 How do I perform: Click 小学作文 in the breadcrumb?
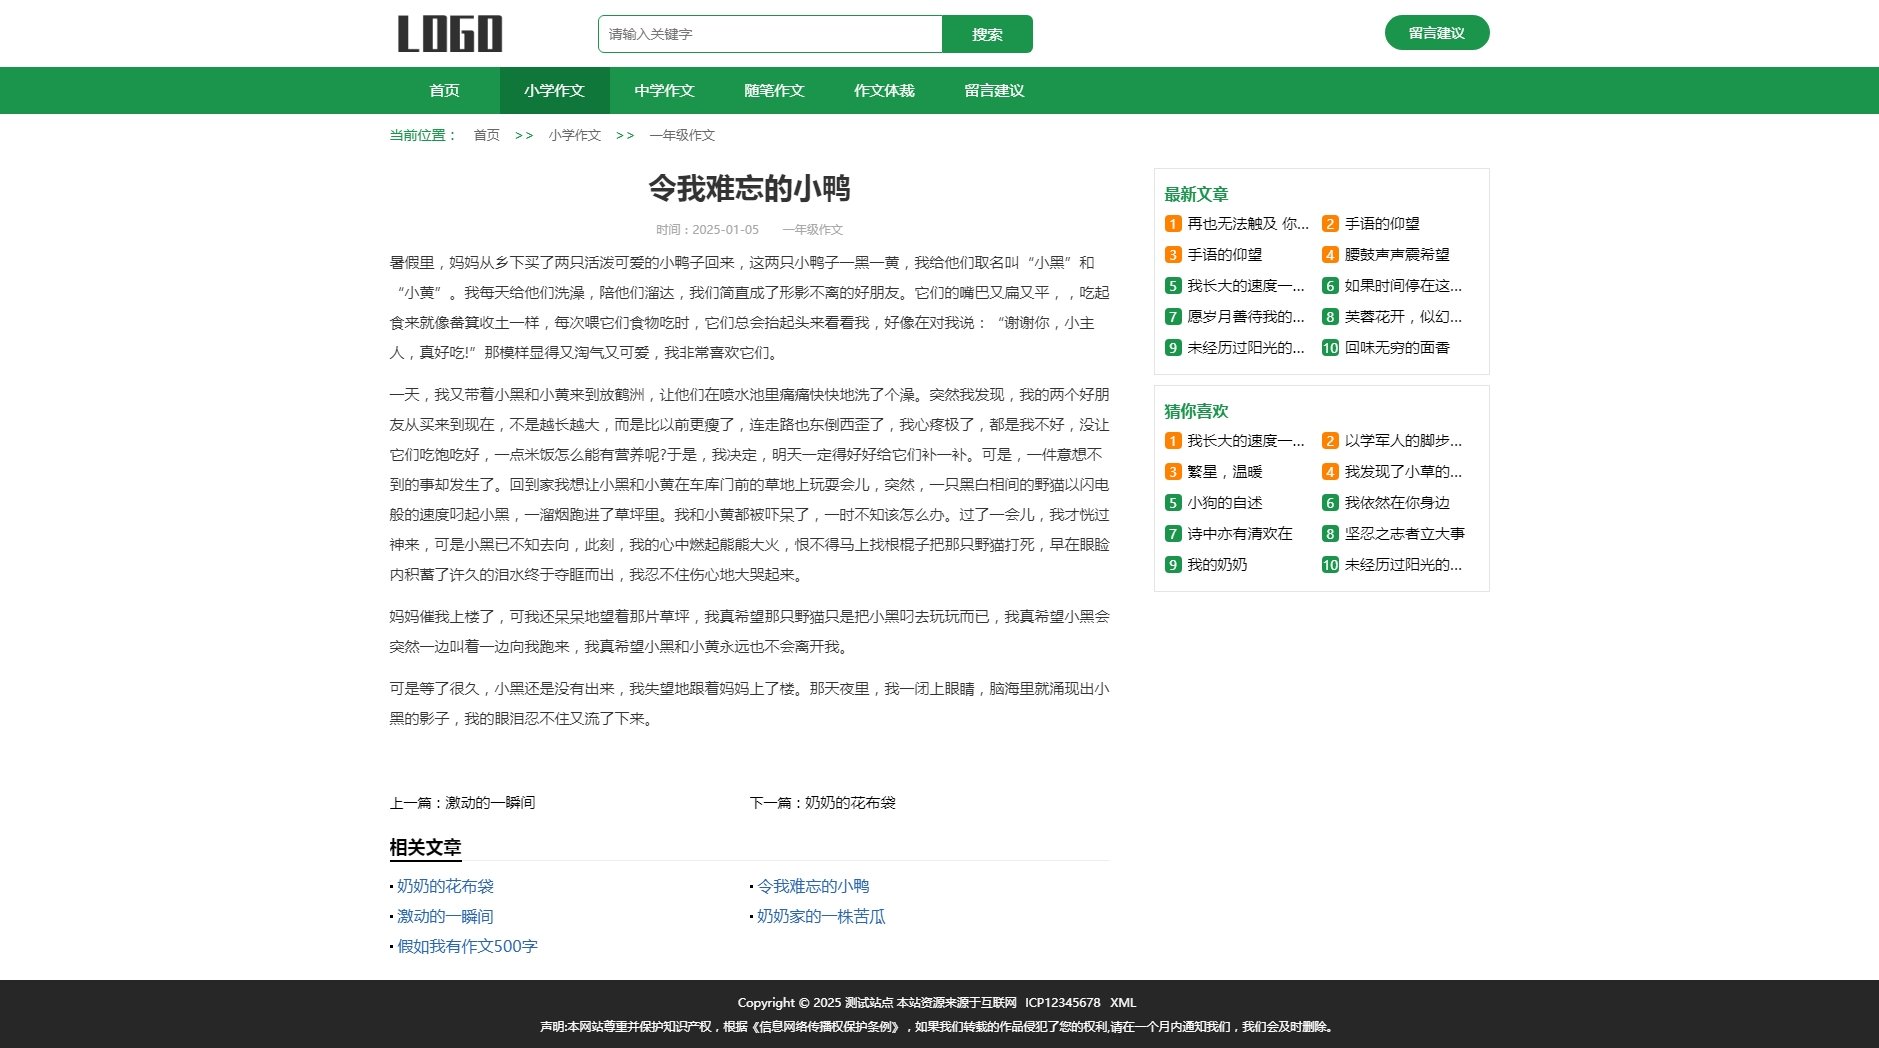(574, 135)
